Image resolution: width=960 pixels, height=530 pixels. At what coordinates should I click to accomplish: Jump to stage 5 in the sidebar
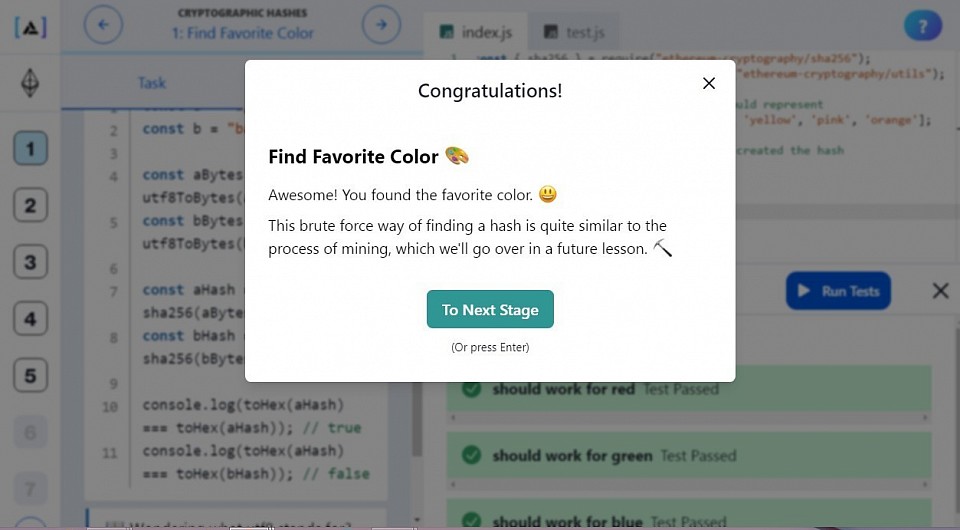30,375
